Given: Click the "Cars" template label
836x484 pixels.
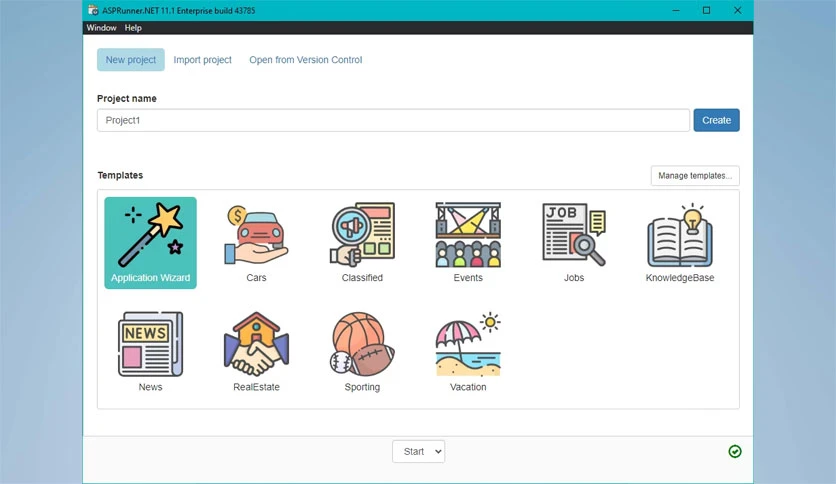Looking at the screenshot, I should tap(256, 278).
